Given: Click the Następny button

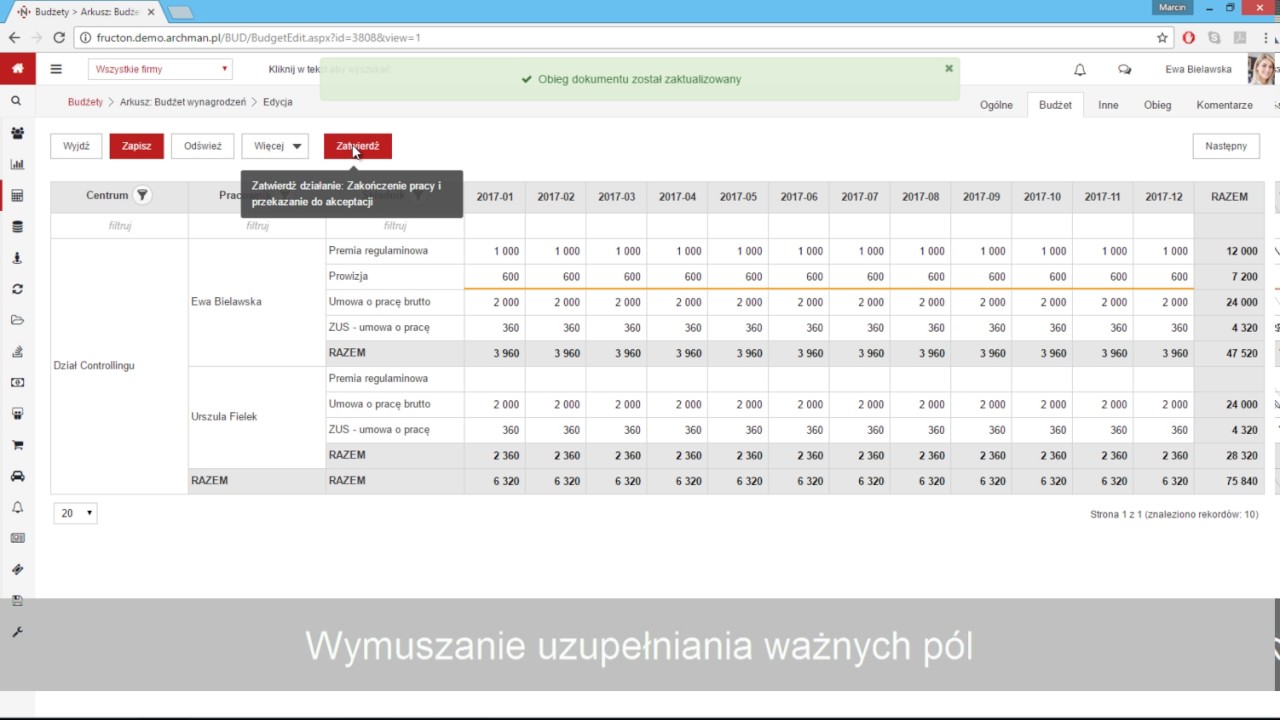Looking at the screenshot, I should pyautogui.click(x=1226, y=146).
